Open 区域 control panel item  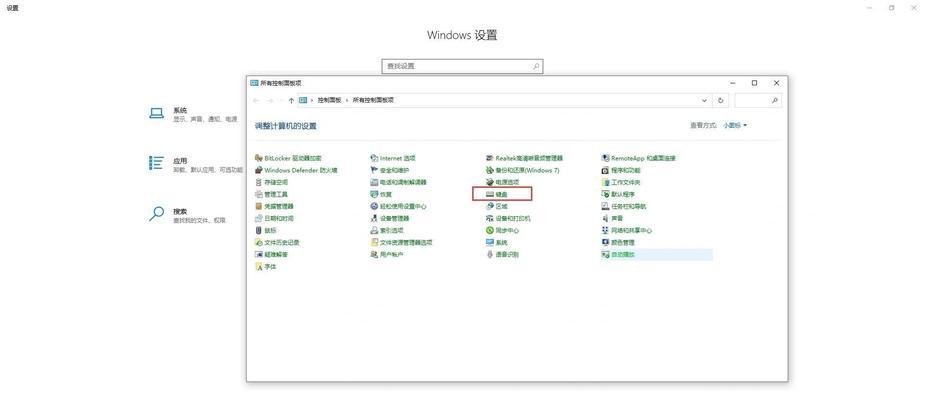click(497, 206)
